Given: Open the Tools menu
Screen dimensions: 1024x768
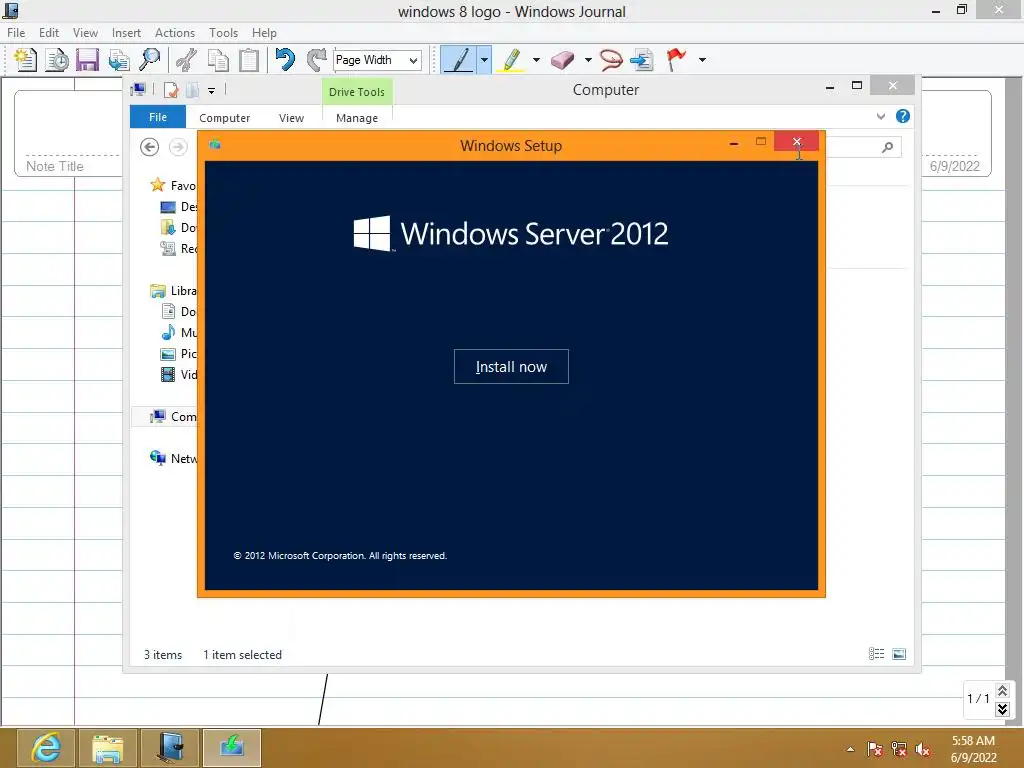Looking at the screenshot, I should (223, 33).
